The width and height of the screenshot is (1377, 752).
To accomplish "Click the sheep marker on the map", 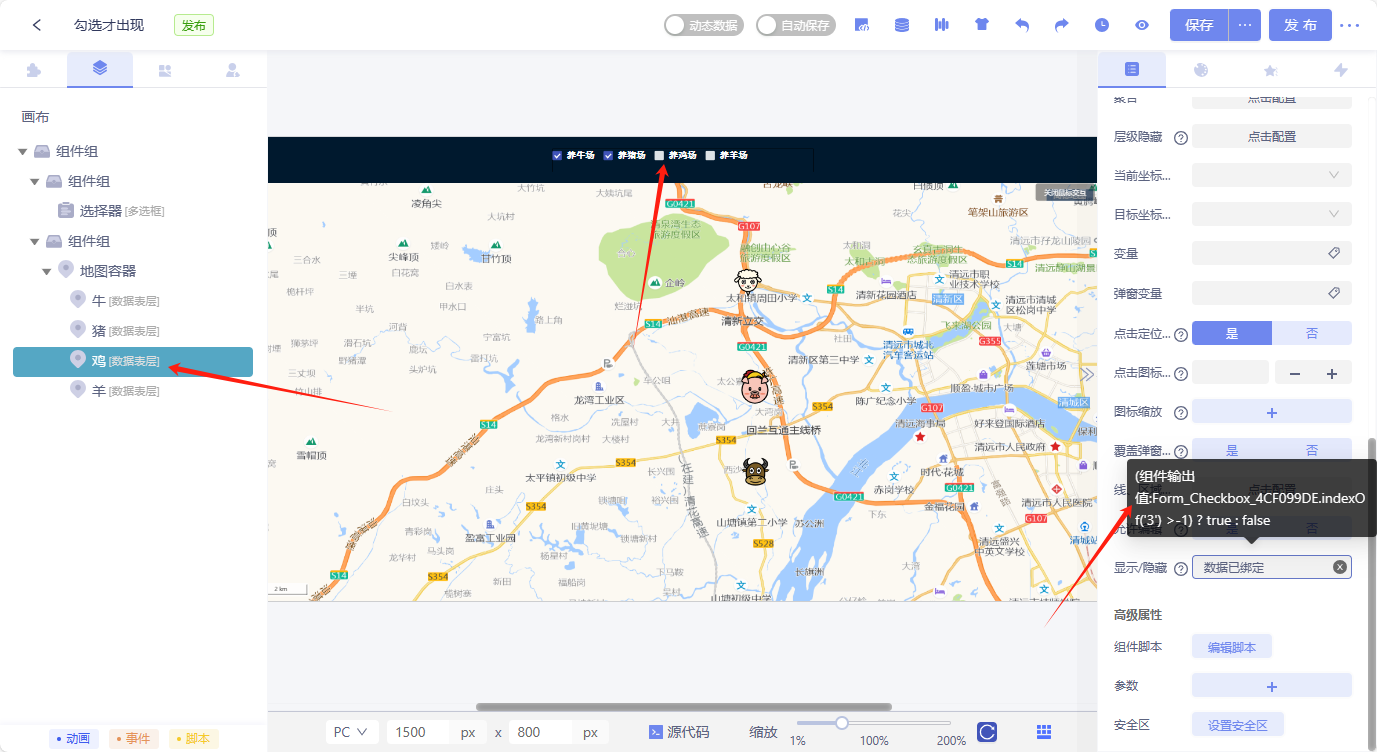I will (x=748, y=282).
